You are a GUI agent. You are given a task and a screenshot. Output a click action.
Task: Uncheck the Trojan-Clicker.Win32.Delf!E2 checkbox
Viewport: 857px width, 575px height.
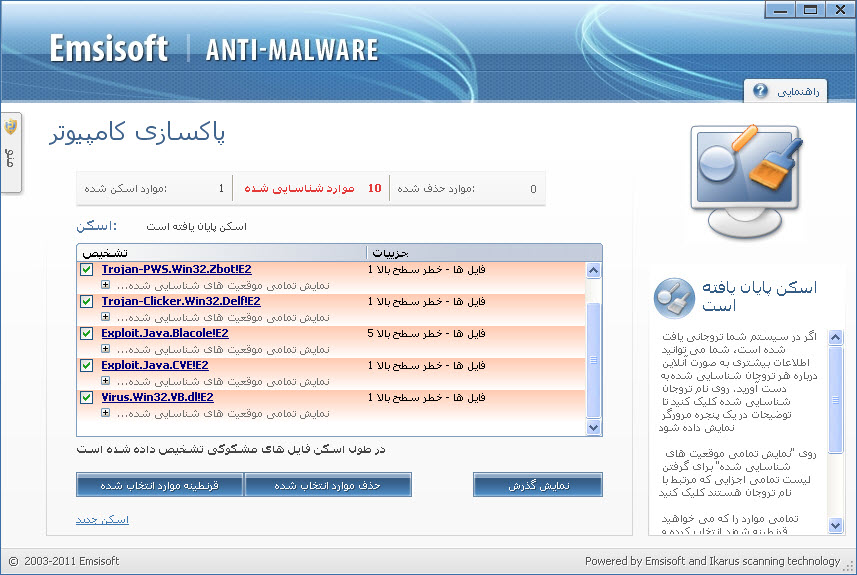pyautogui.click(x=86, y=301)
